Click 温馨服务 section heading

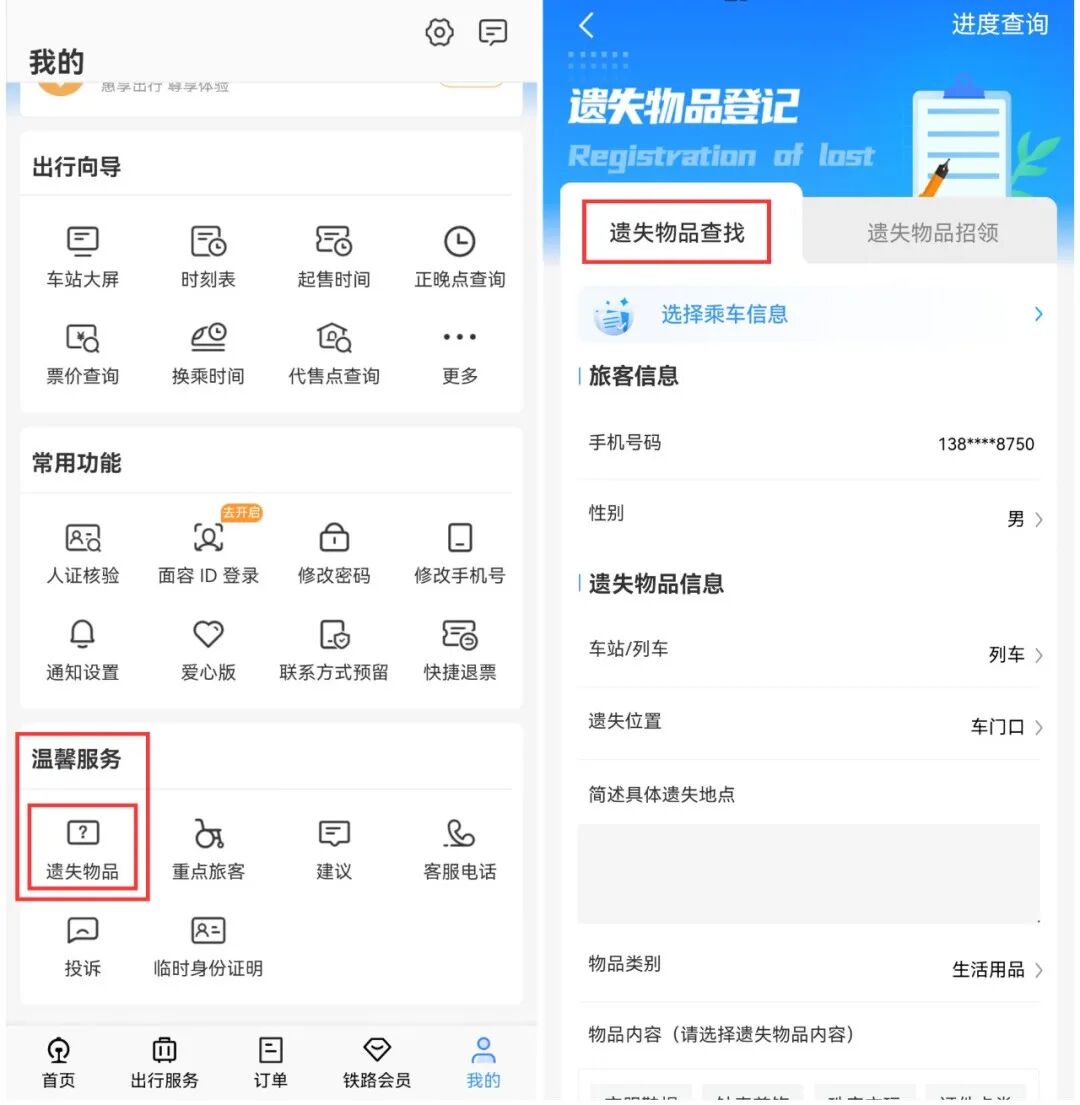click(76, 760)
